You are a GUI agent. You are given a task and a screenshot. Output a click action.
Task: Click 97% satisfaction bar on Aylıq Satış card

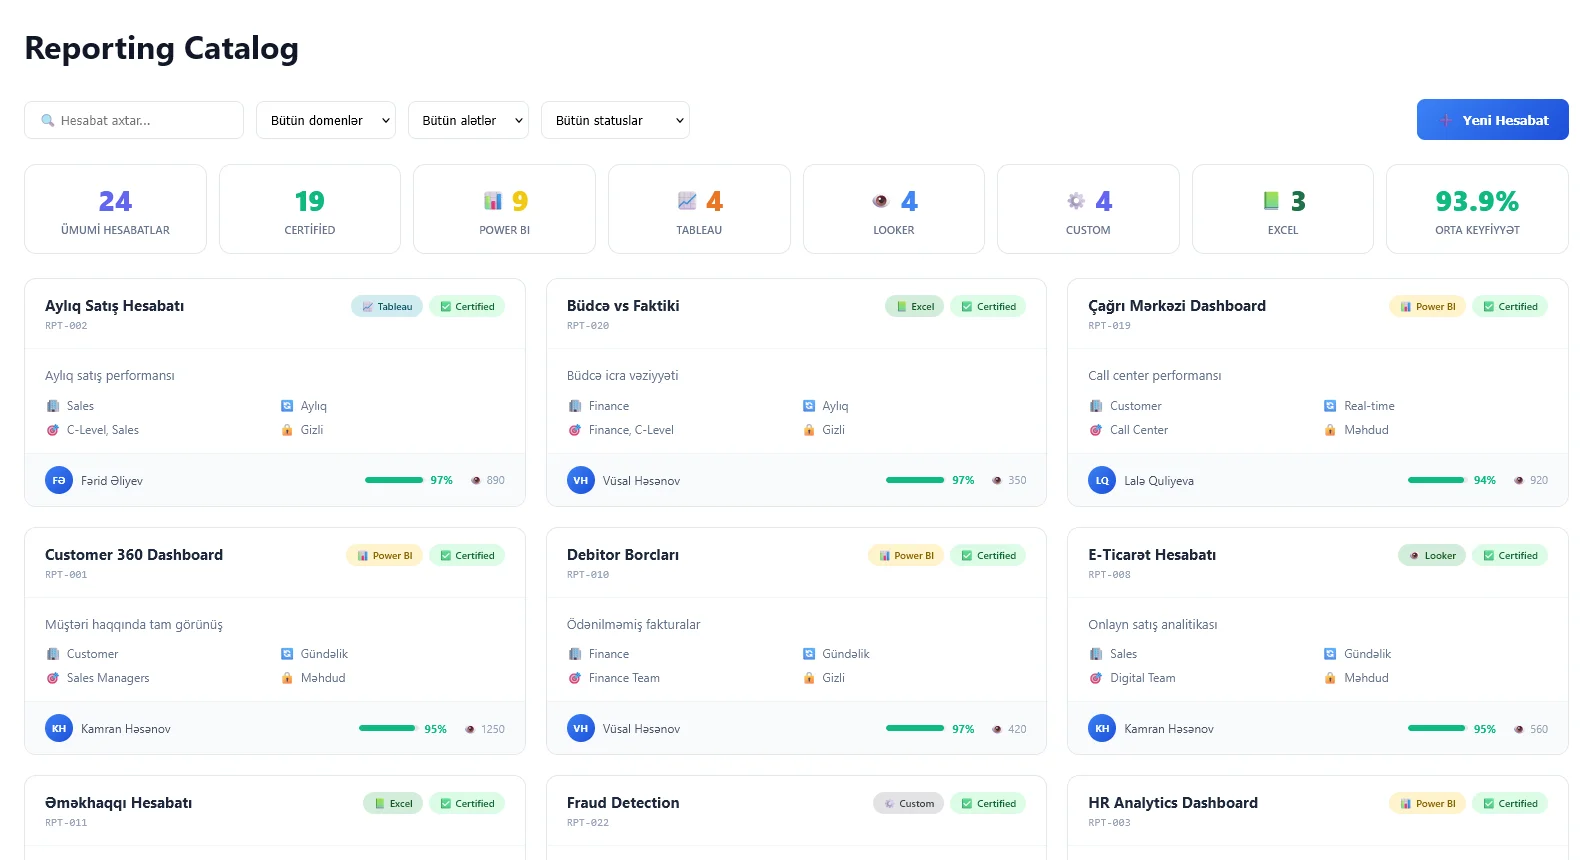pyautogui.click(x=394, y=480)
